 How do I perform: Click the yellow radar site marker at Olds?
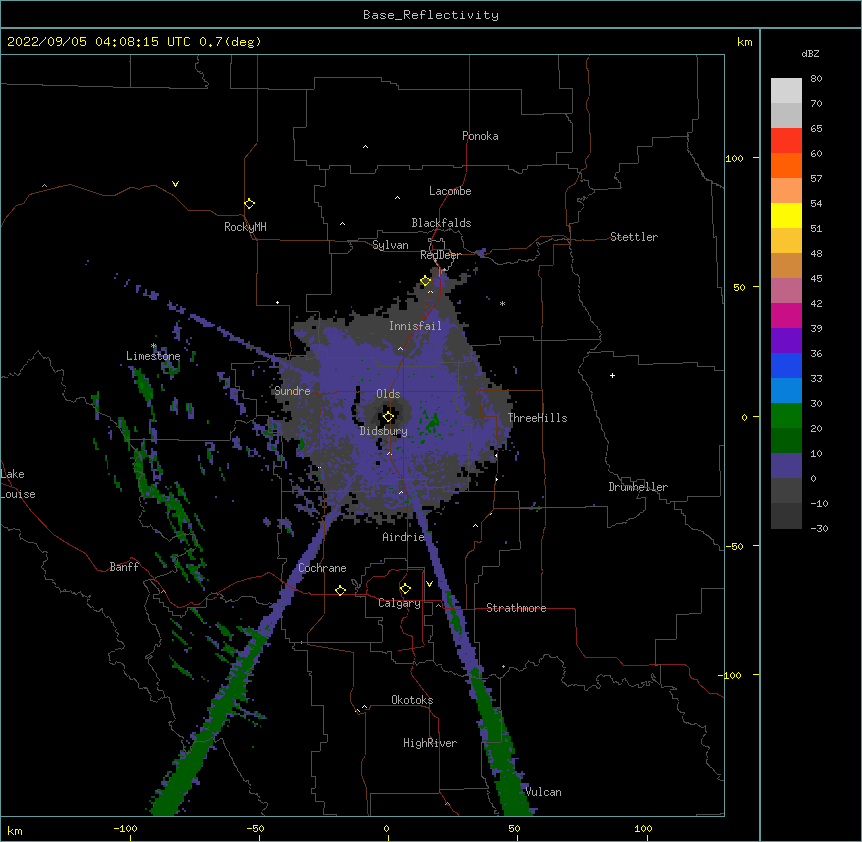(x=388, y=416)
